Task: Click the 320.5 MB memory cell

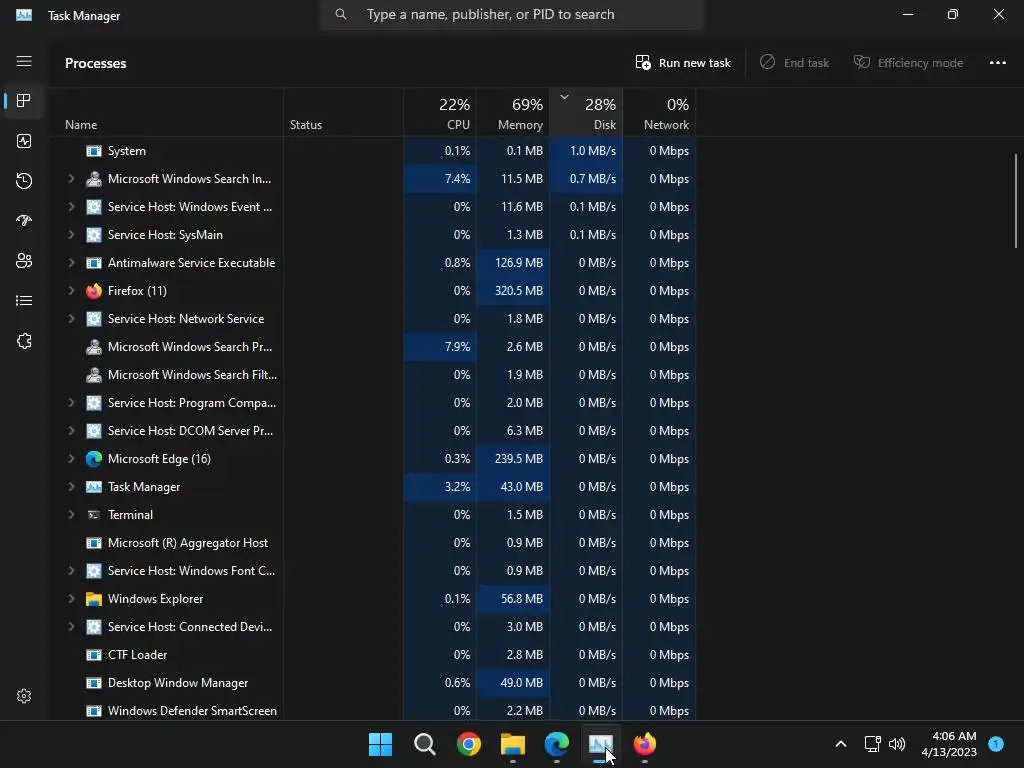Action: coord(513,291)
